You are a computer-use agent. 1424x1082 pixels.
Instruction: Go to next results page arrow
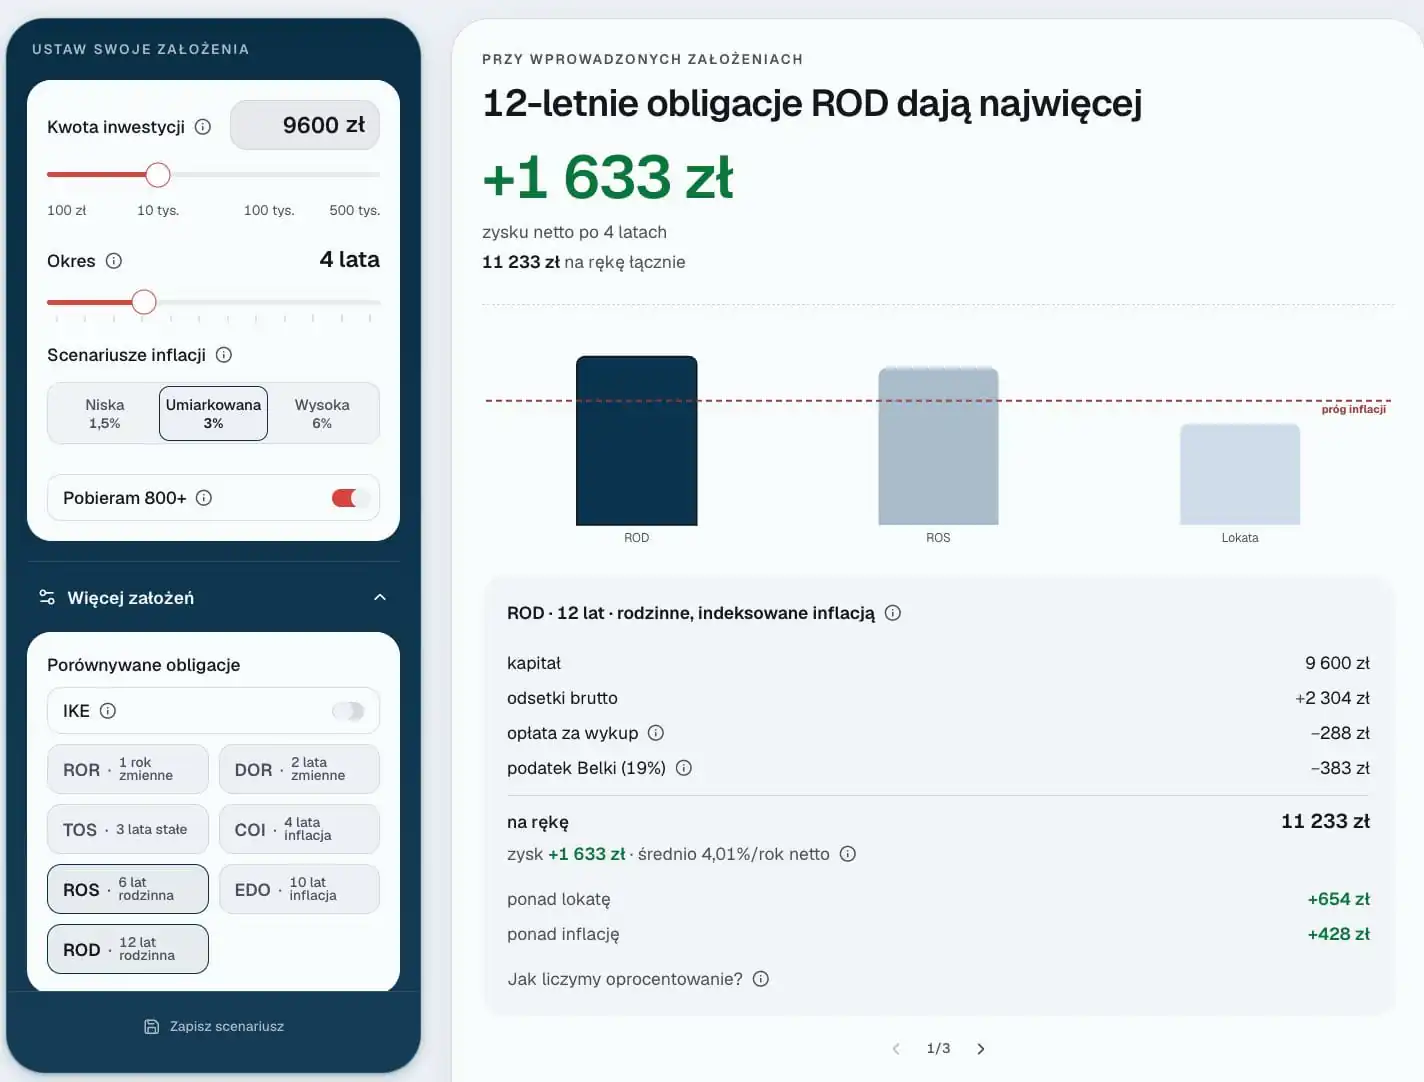click(x=981, y=1049)
